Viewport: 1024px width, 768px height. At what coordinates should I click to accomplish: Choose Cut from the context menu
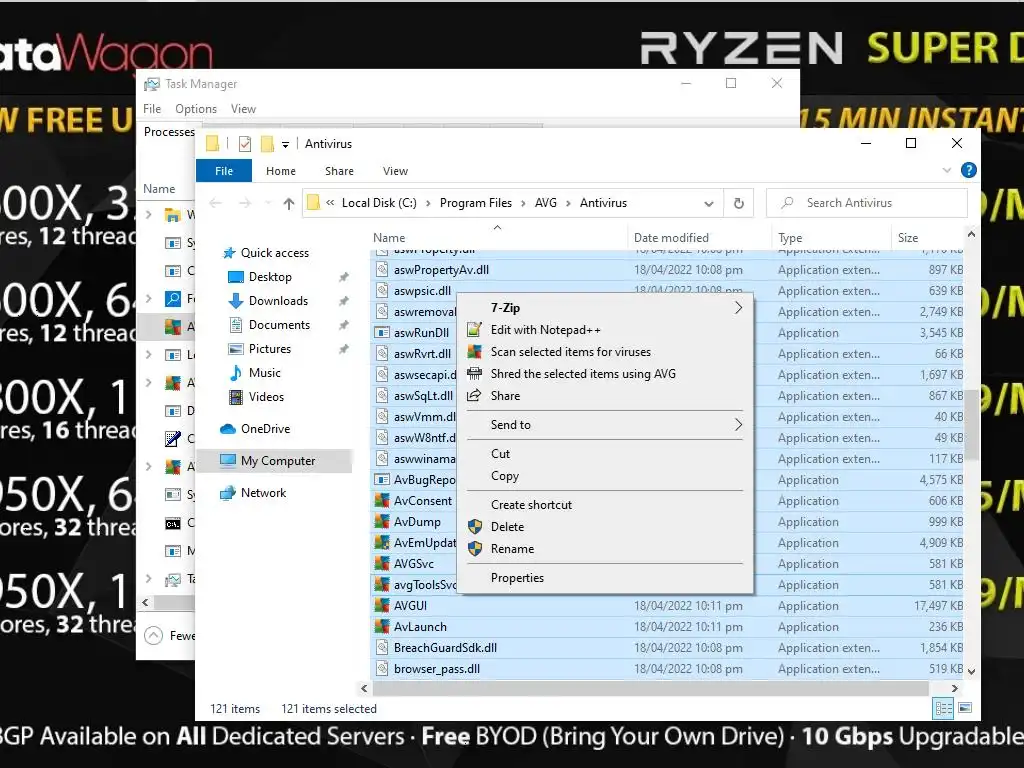click(605, 454)
